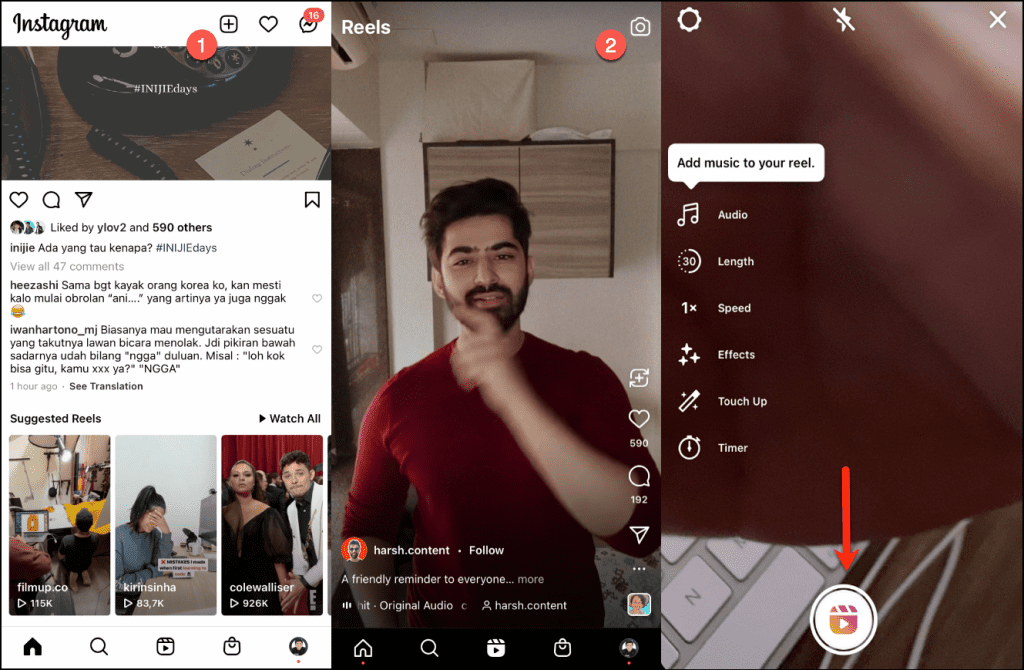Like heezashi's comment small heart

pyautogui.click(x=317, y=298)
